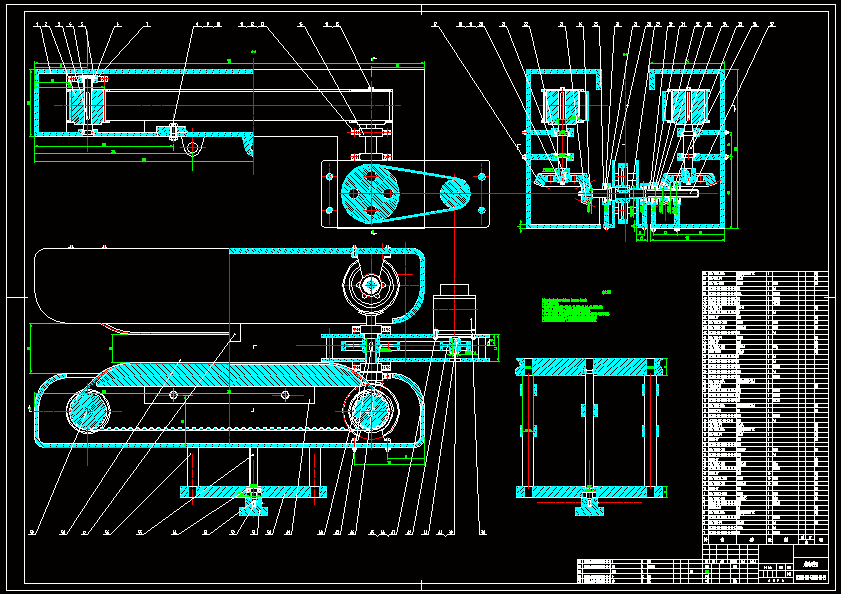Select the hatched roller block in top-left arm view
841x594 pixels.
coord(86,106)
